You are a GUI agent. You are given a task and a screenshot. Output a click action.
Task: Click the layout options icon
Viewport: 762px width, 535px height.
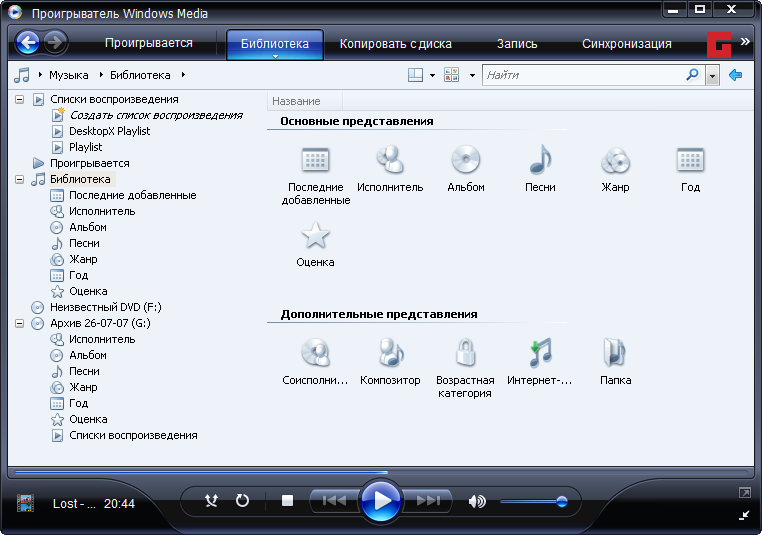click(x=416, y=75)
